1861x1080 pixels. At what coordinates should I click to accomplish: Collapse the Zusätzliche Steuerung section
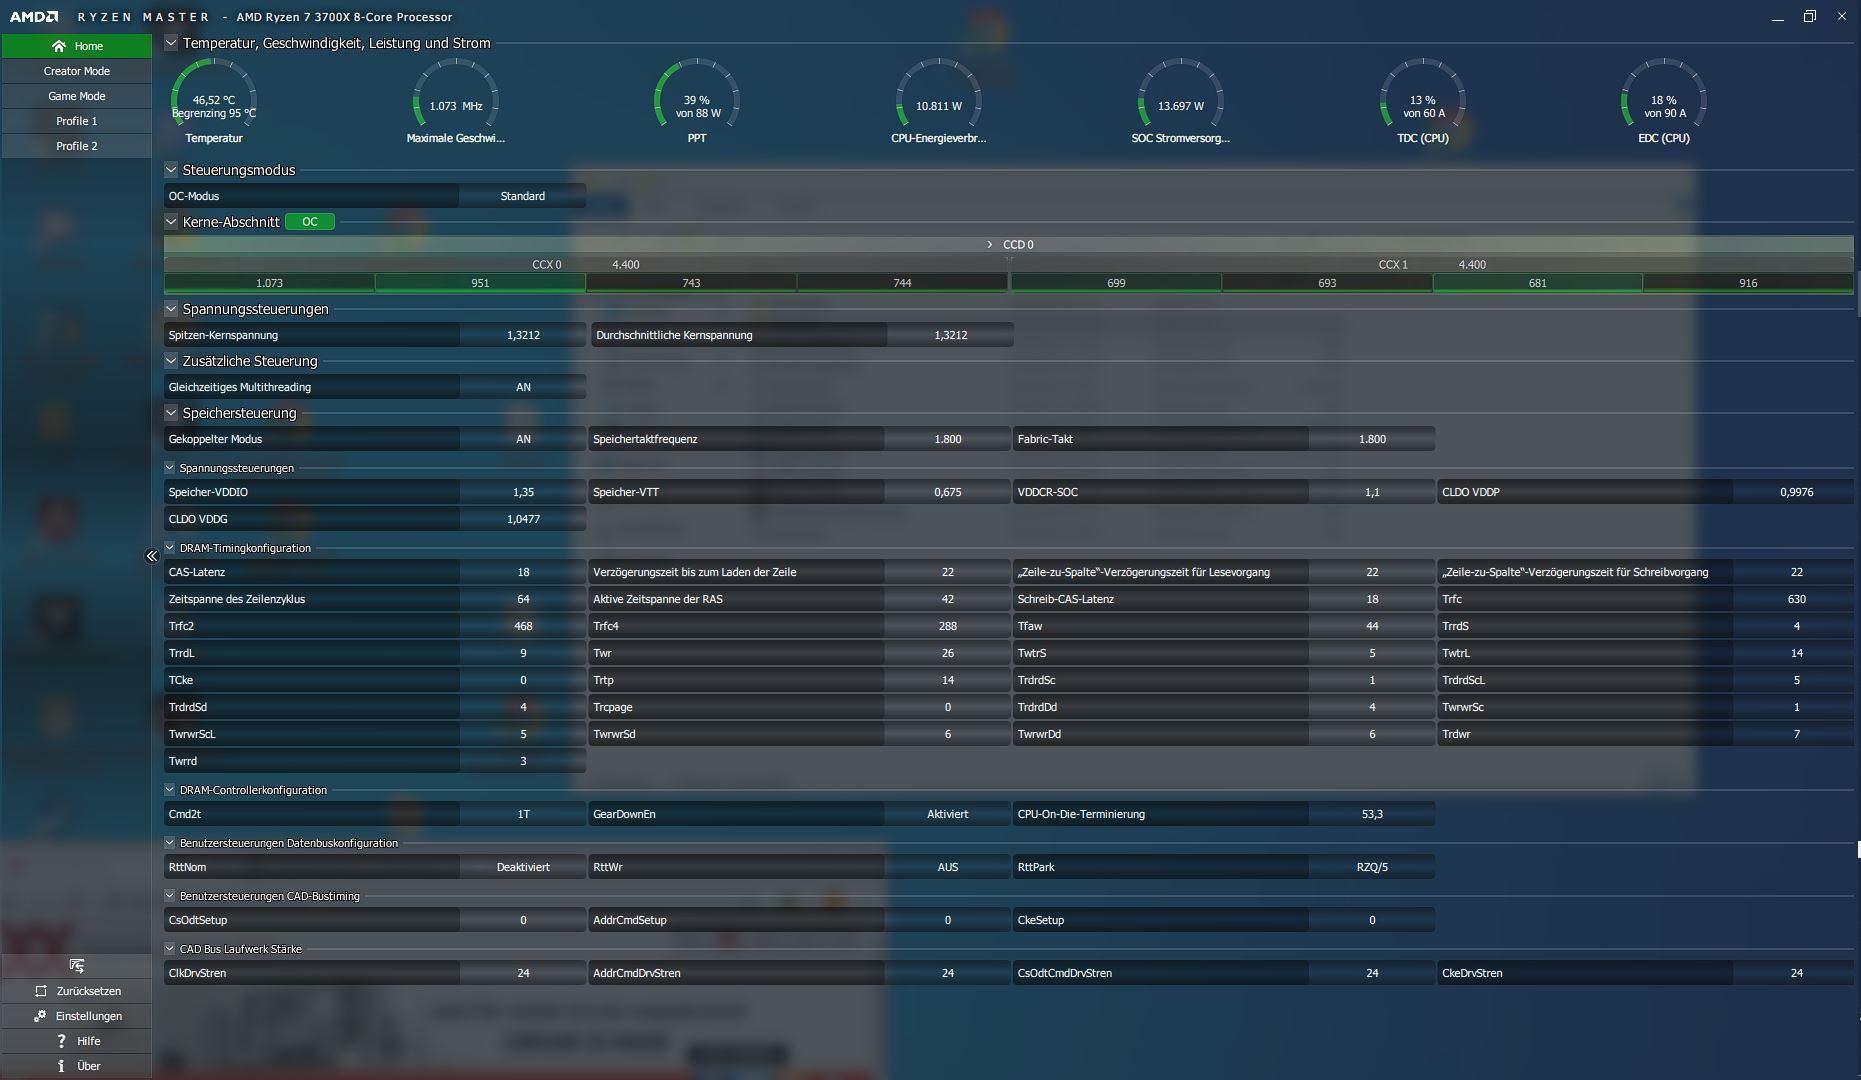click(171, 361)
